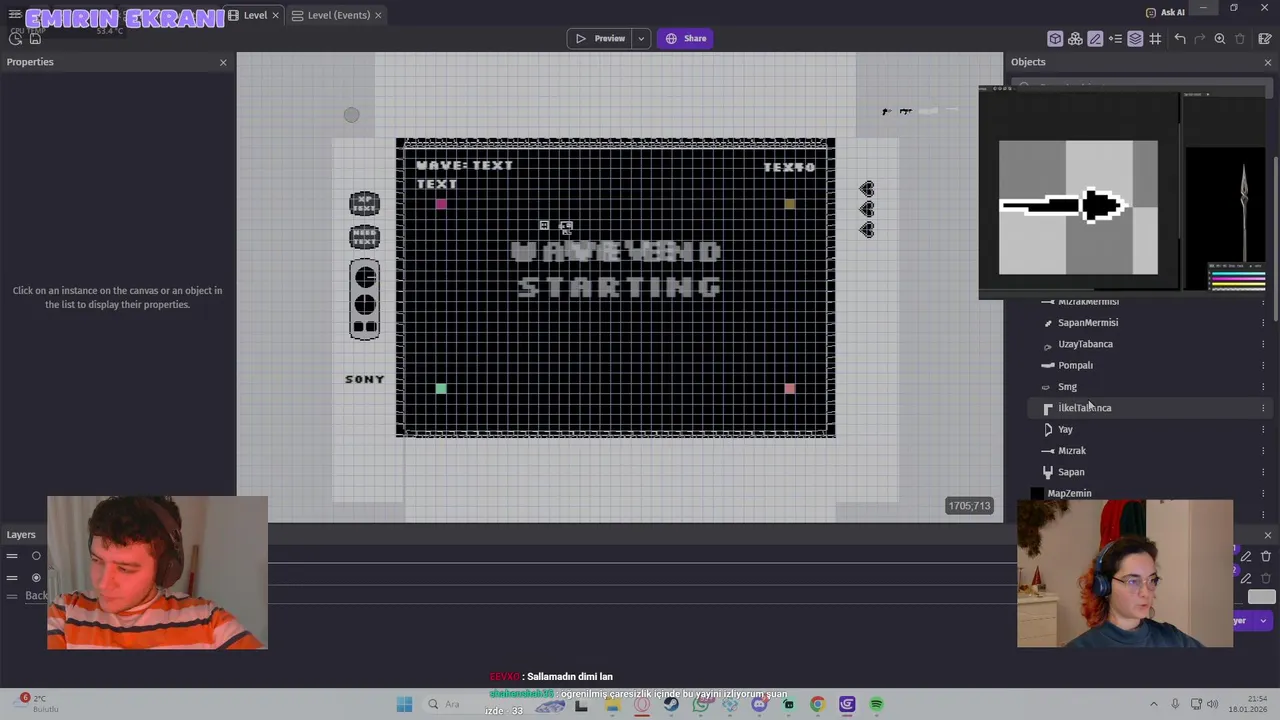The height and width of the screenshot is (720, 1280).
Task: Open the Pompalı three-dot menu
Action: 1263,365
